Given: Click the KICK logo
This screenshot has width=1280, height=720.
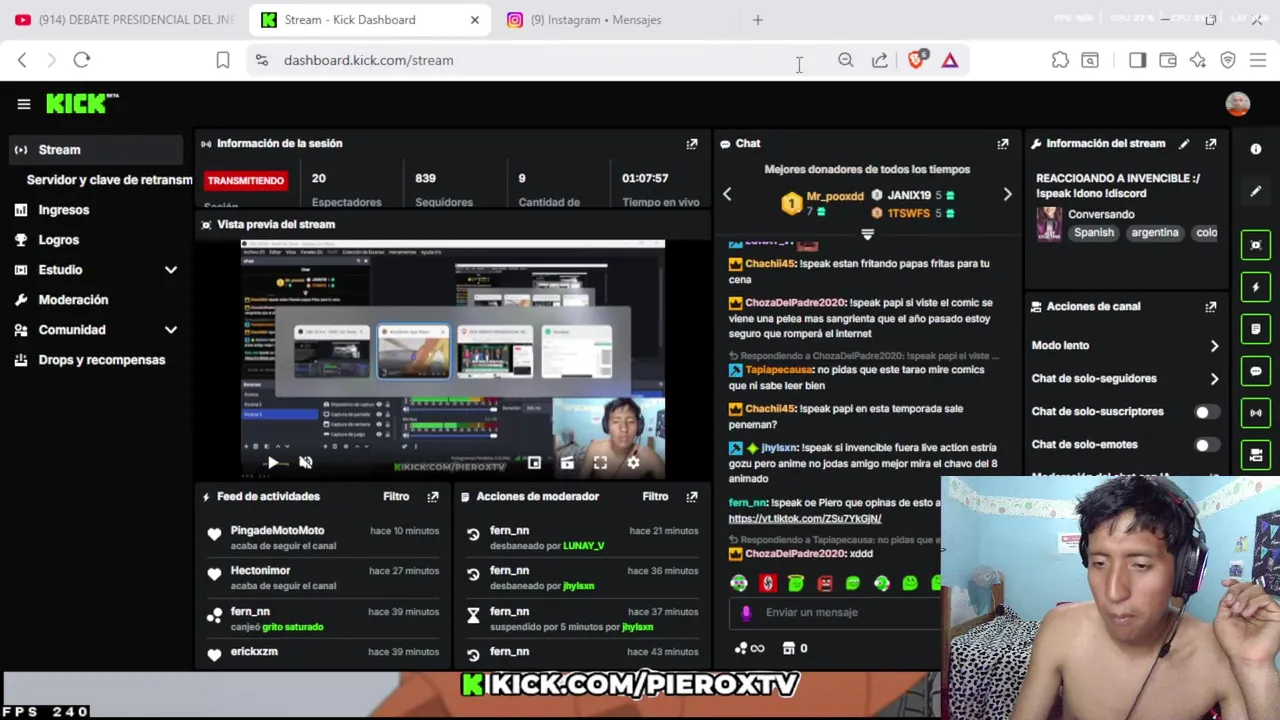Looking at the screenshot, I should [x=82, y=103].
